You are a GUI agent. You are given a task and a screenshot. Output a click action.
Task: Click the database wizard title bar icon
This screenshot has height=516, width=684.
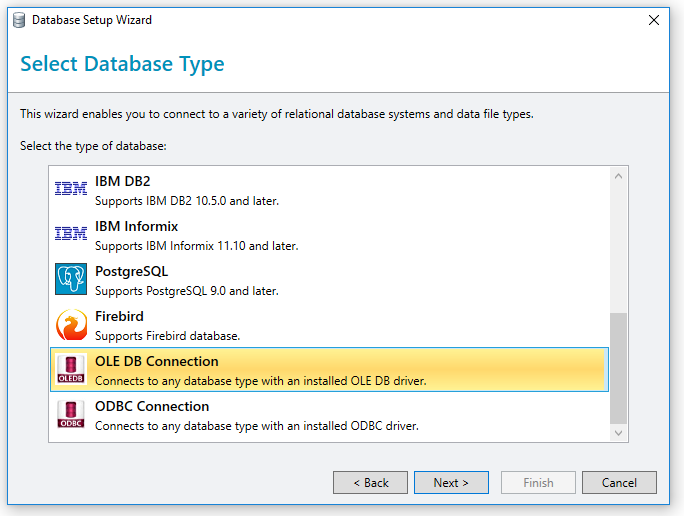click(x=19, y=20)
